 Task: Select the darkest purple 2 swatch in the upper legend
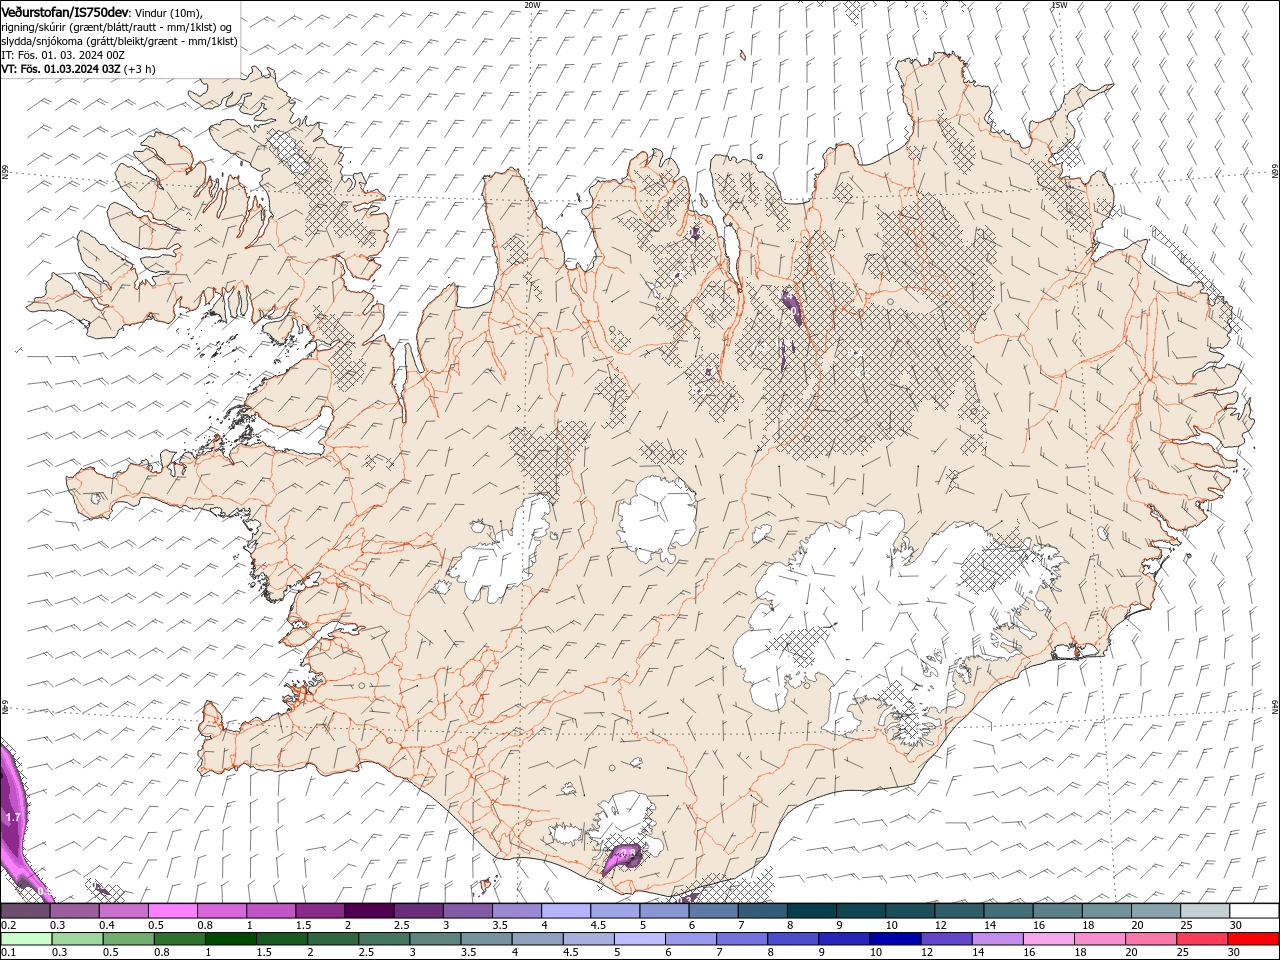coord(368,911)
